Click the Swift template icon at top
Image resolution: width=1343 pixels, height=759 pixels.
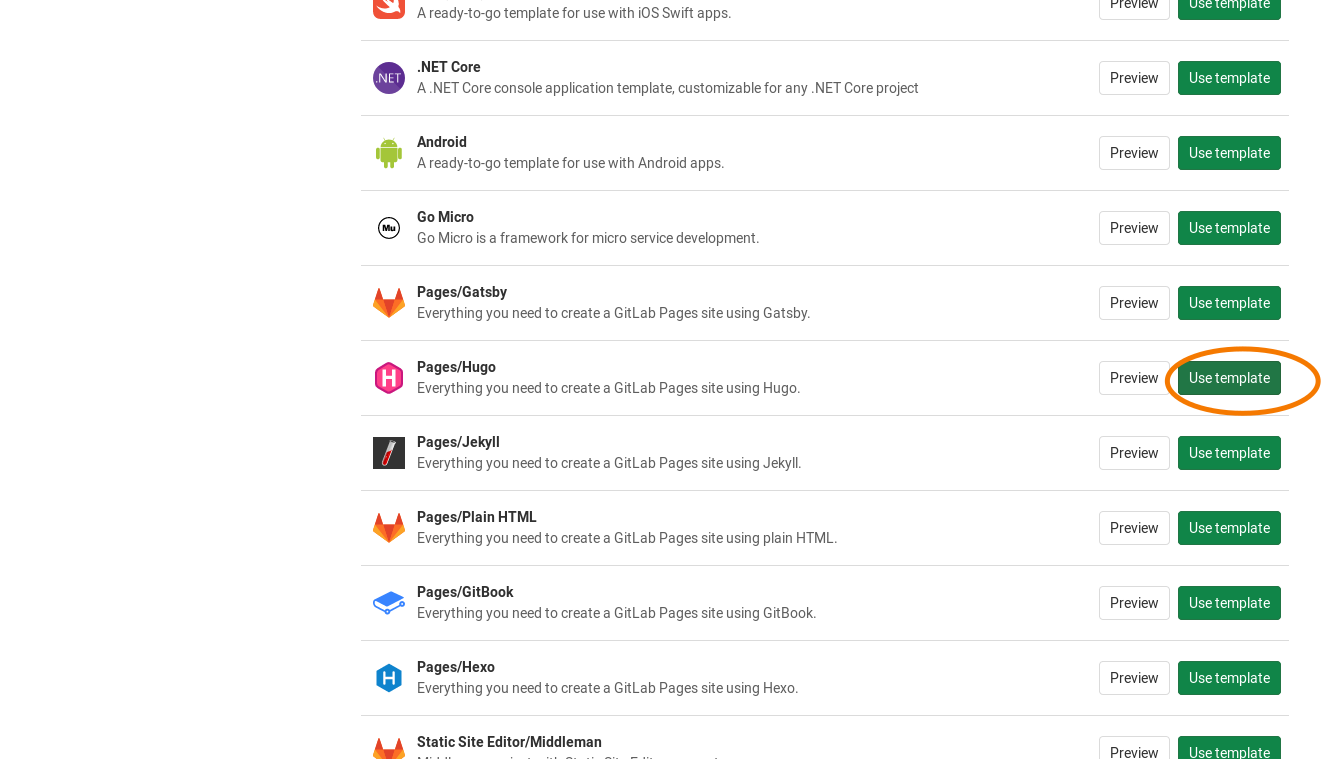389,7
